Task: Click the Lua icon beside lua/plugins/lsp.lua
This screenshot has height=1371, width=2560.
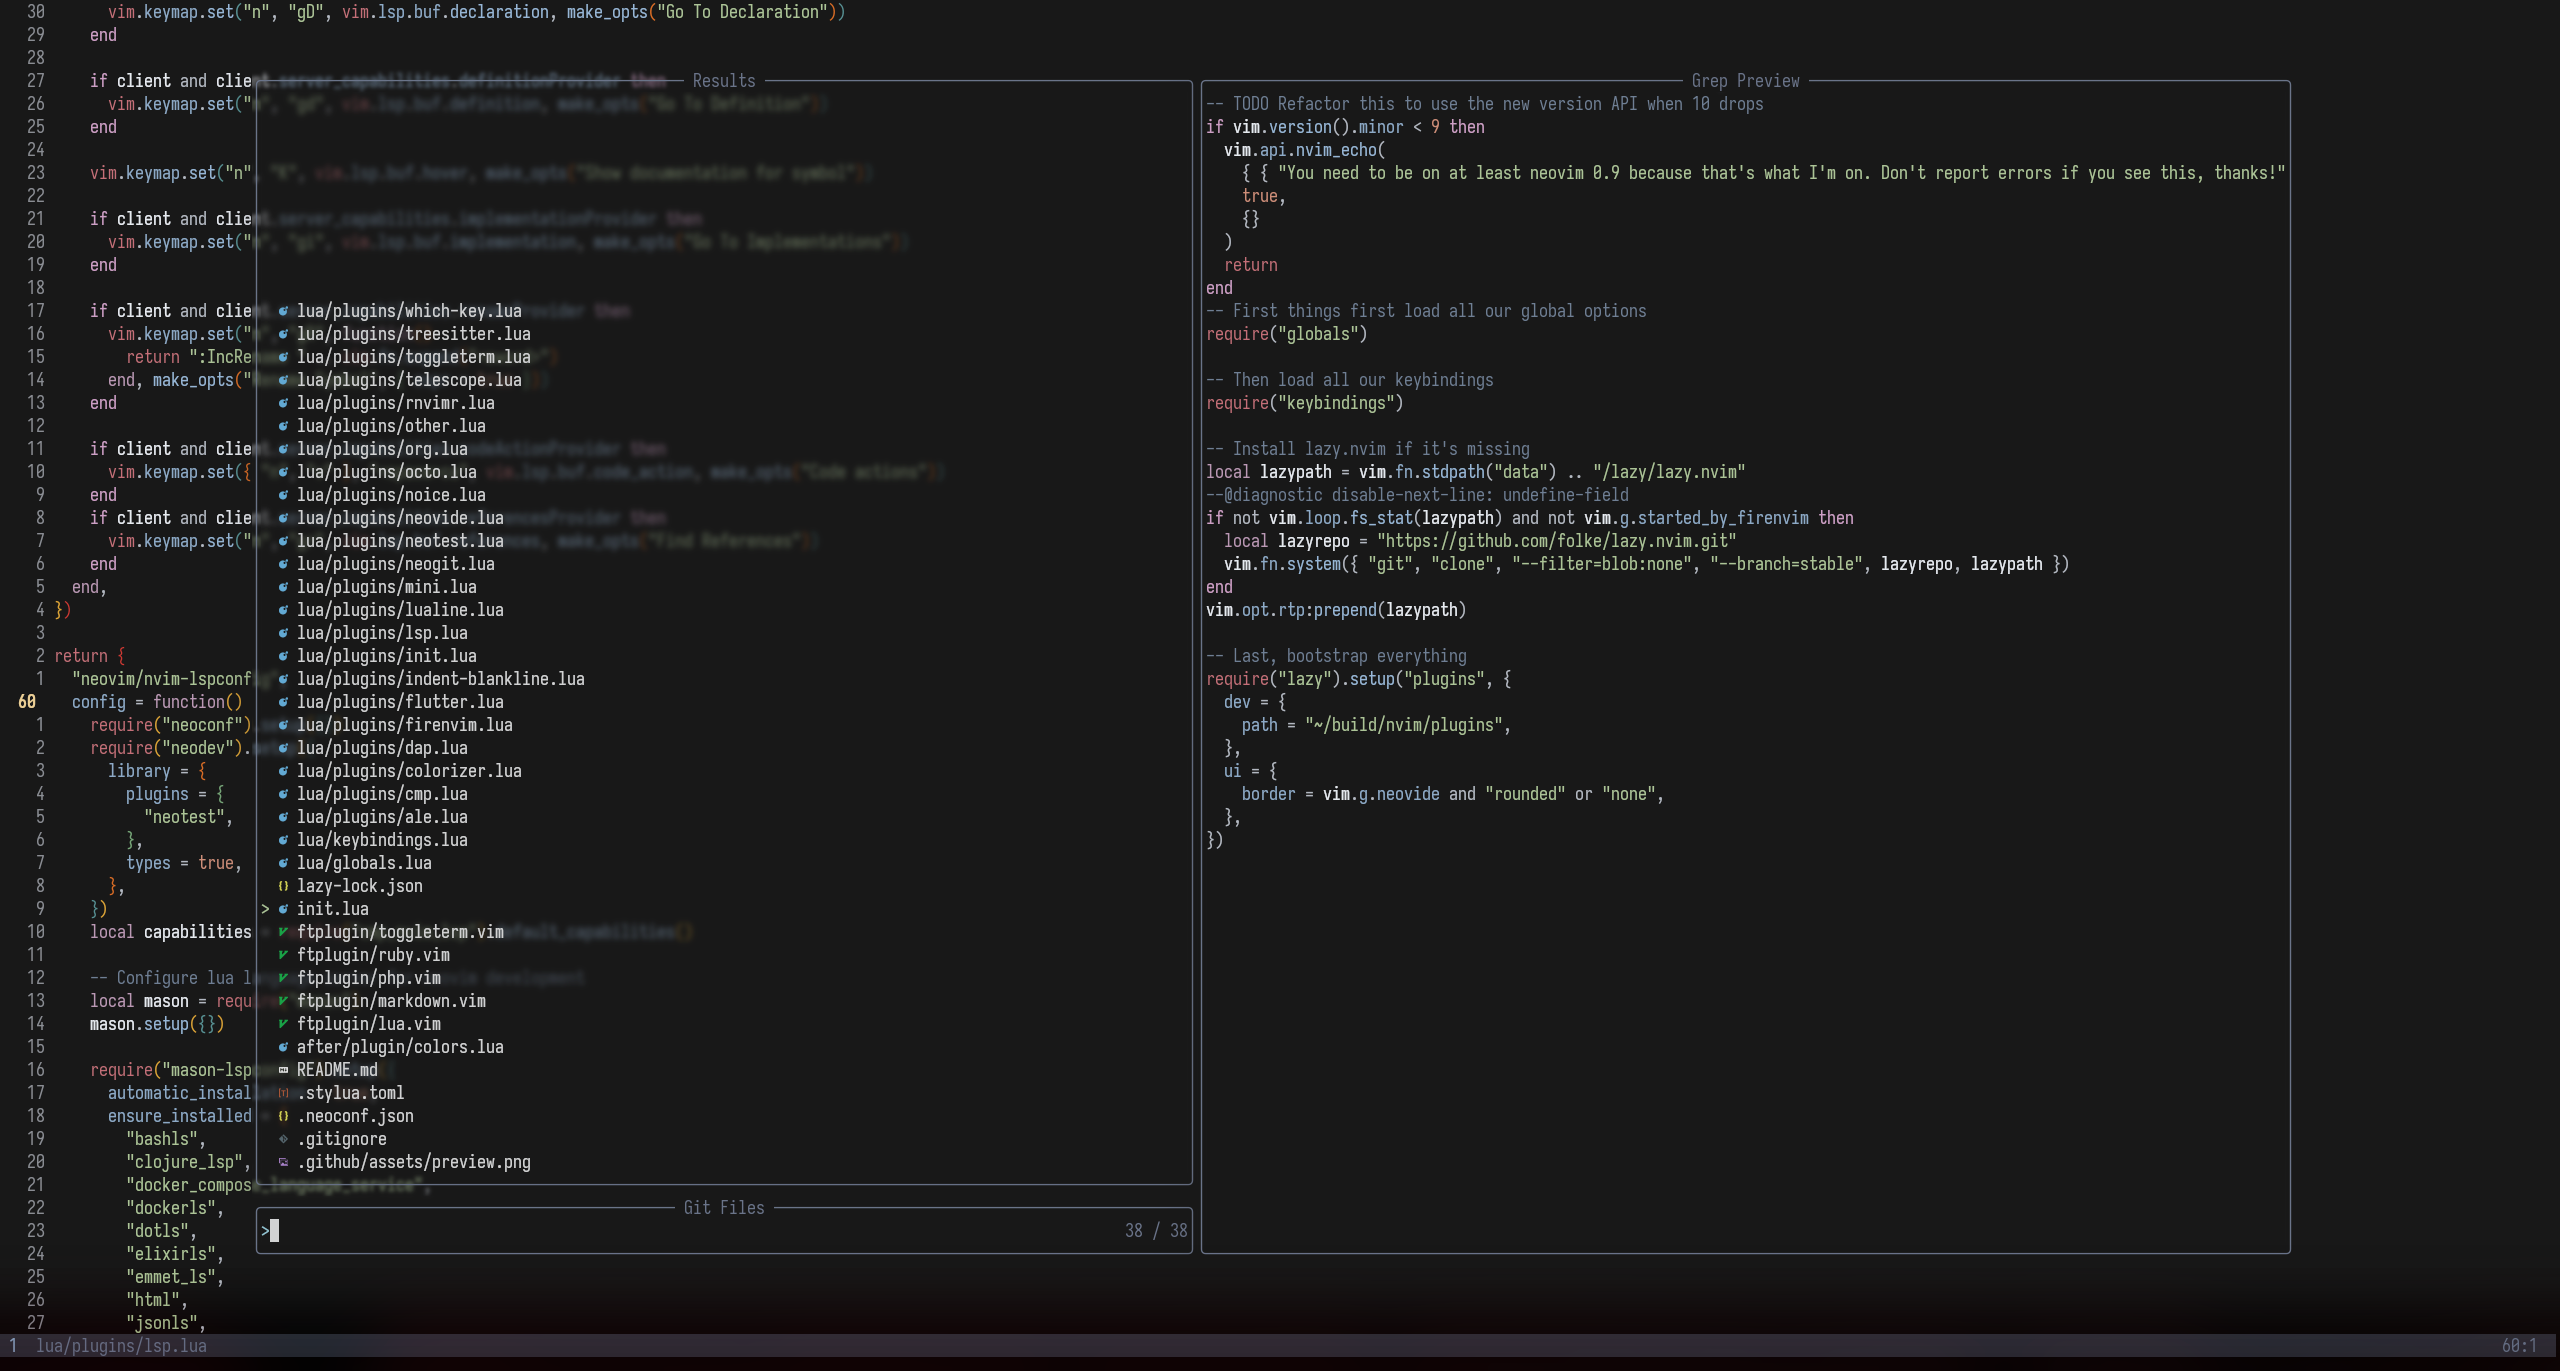Action: pos(283,633)
